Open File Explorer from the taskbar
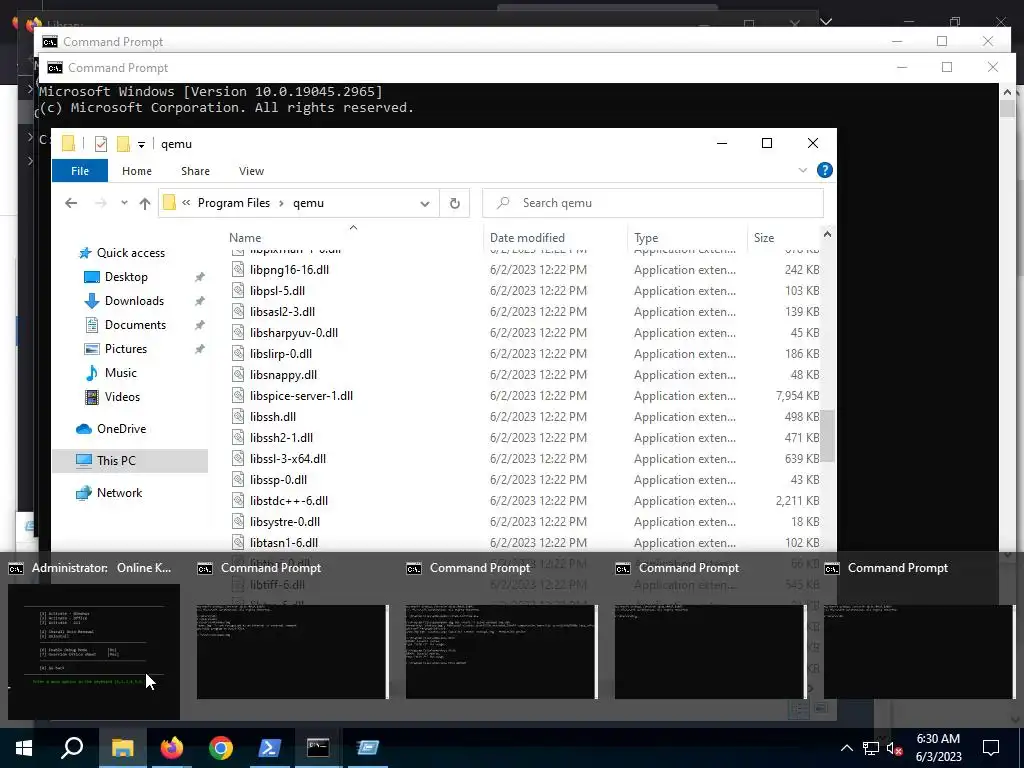 point(122,748)
